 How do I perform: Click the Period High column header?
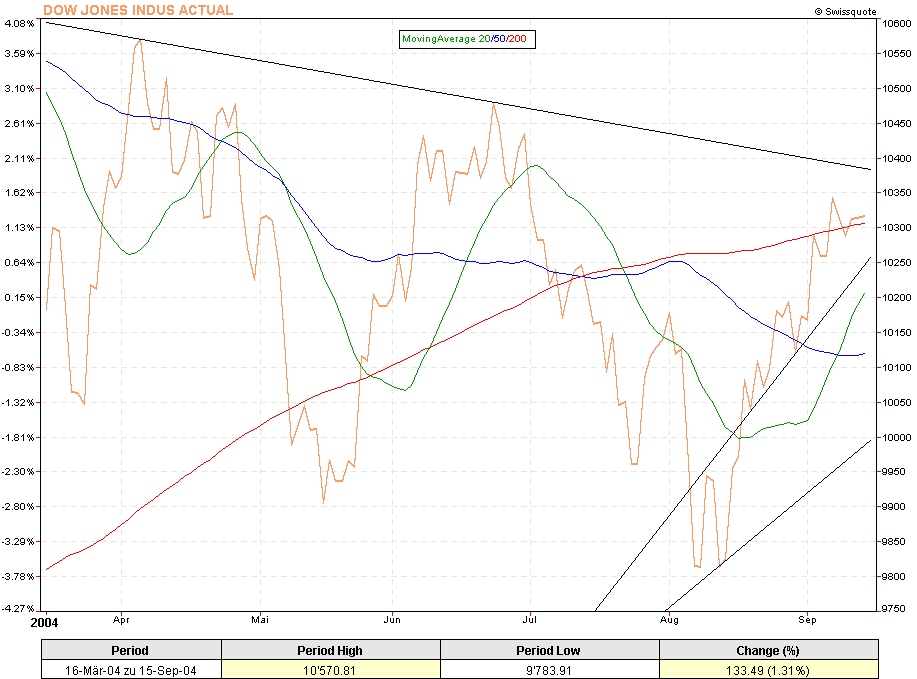[330, 650]
